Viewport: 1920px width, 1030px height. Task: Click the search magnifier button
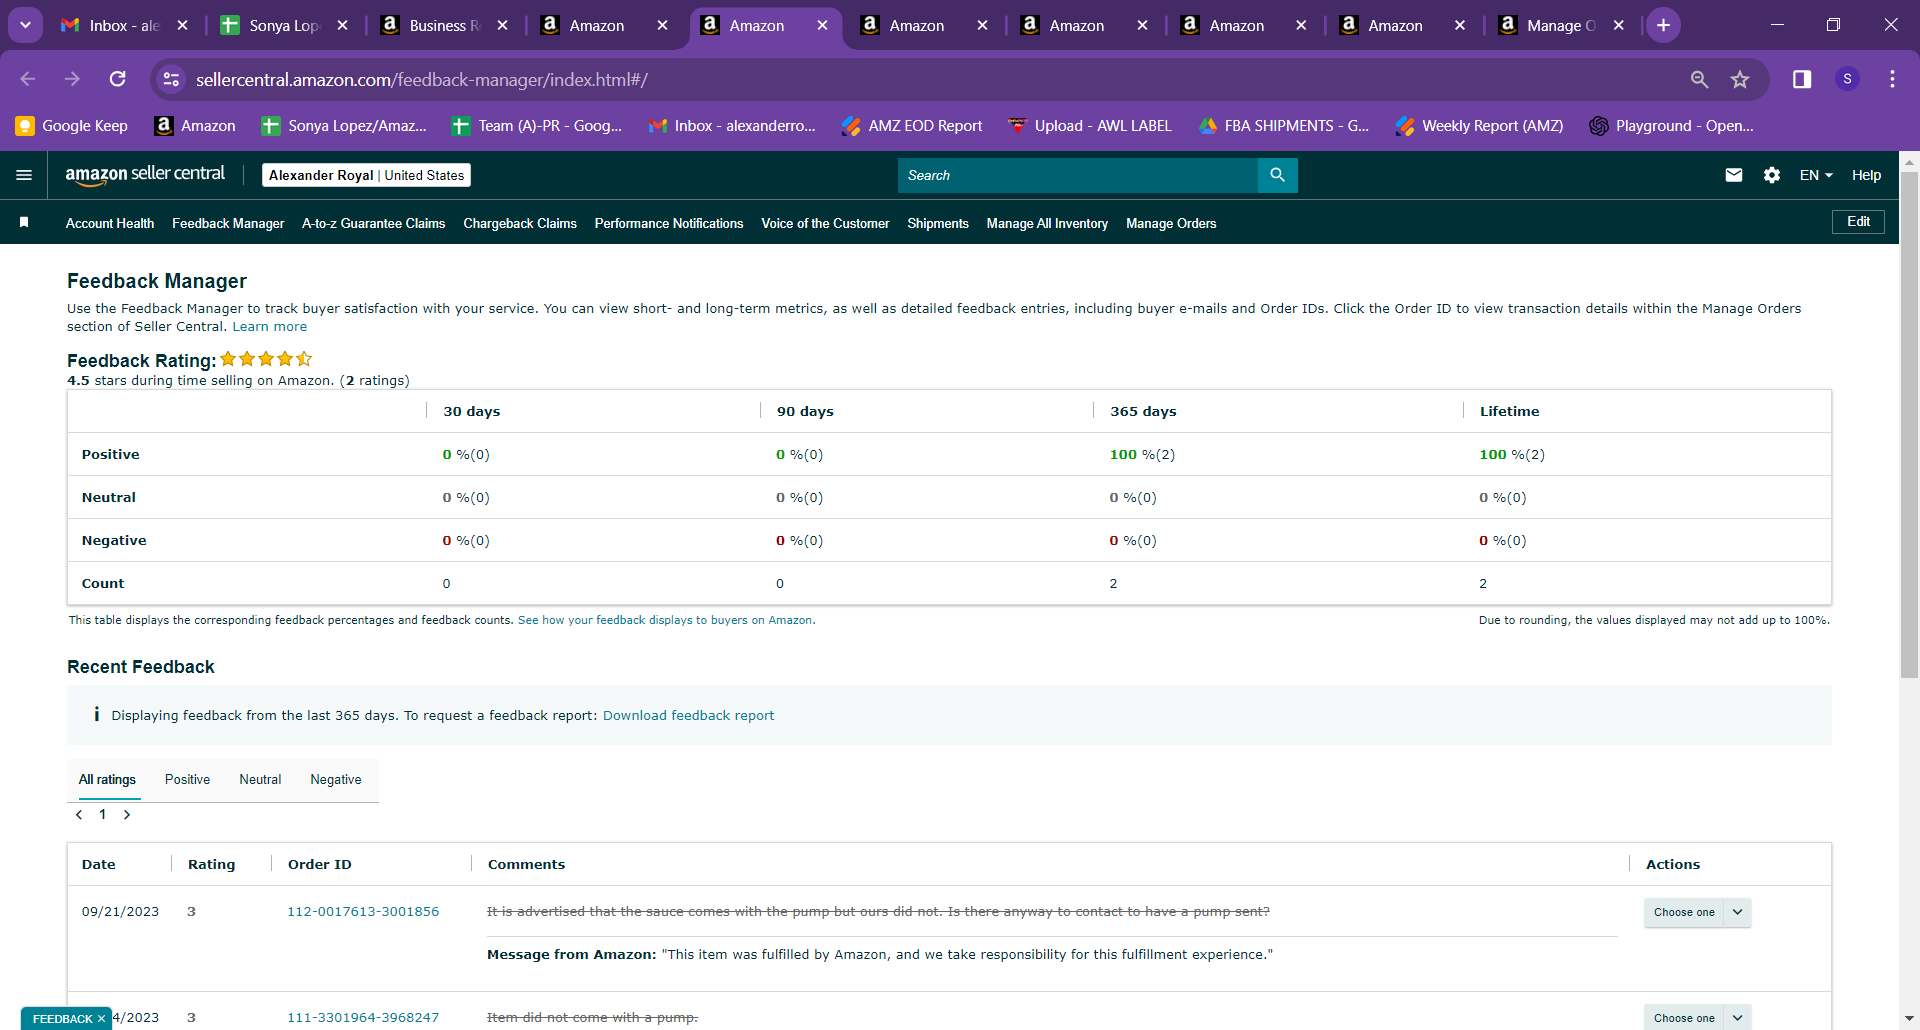click(x=1277, y=175)
